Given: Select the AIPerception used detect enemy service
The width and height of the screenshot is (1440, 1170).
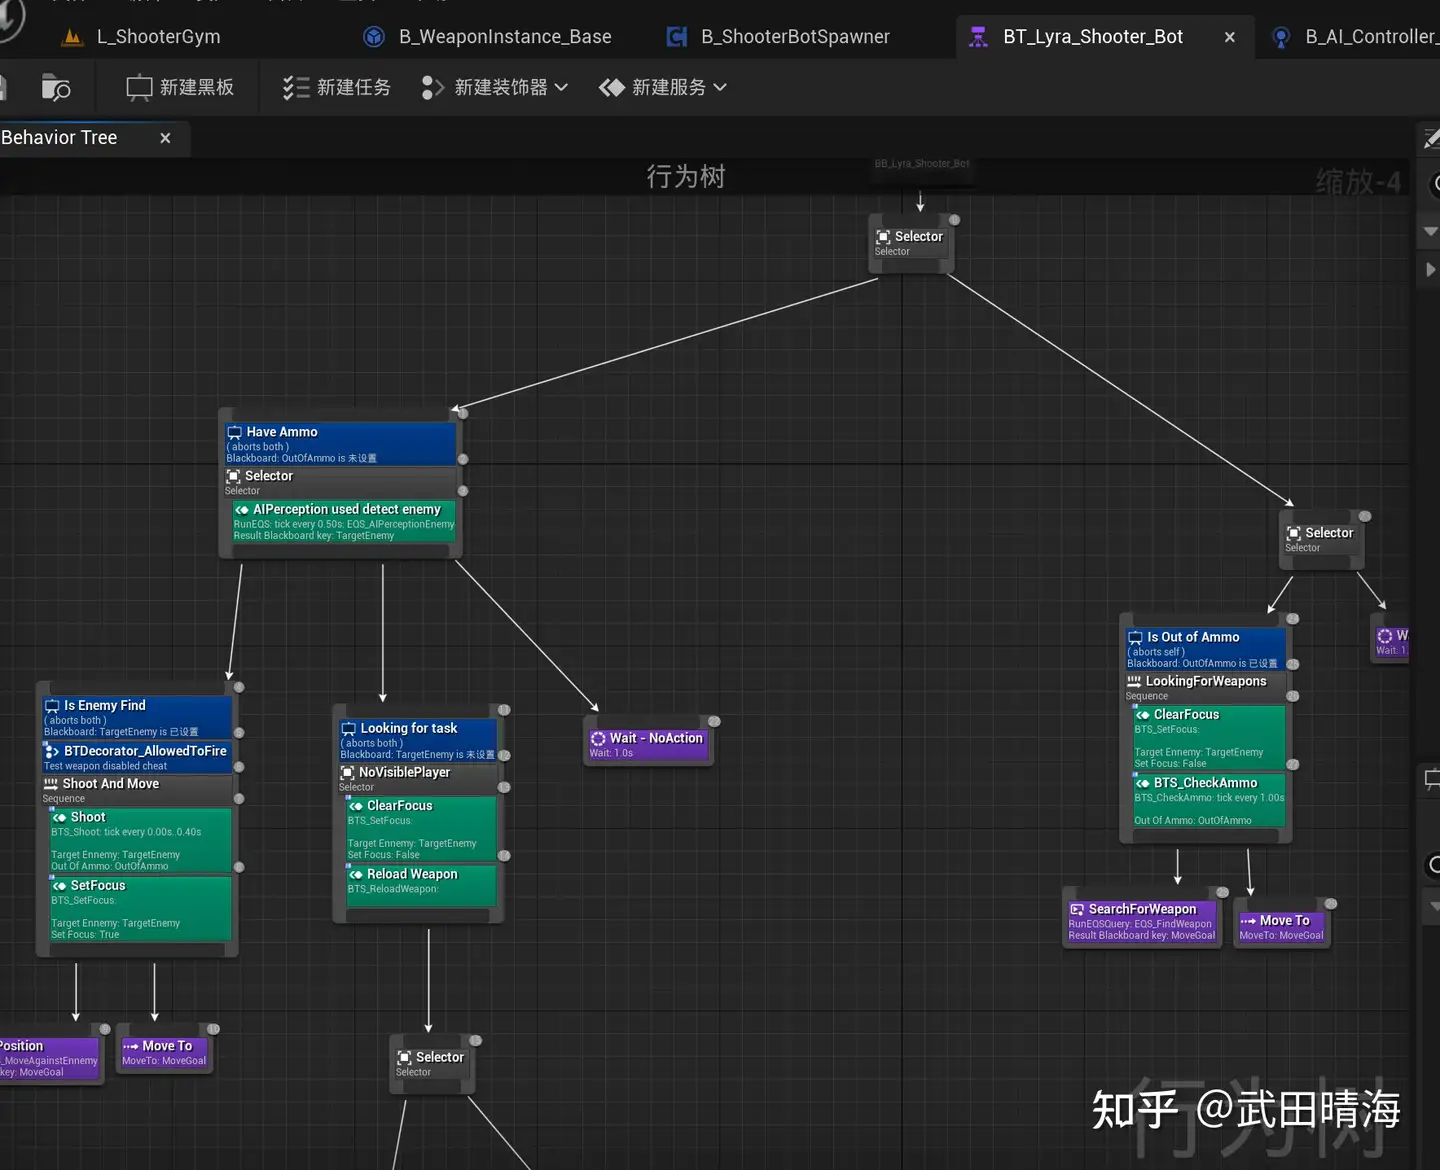Looking at the screenshot, I should coord(344,522).
